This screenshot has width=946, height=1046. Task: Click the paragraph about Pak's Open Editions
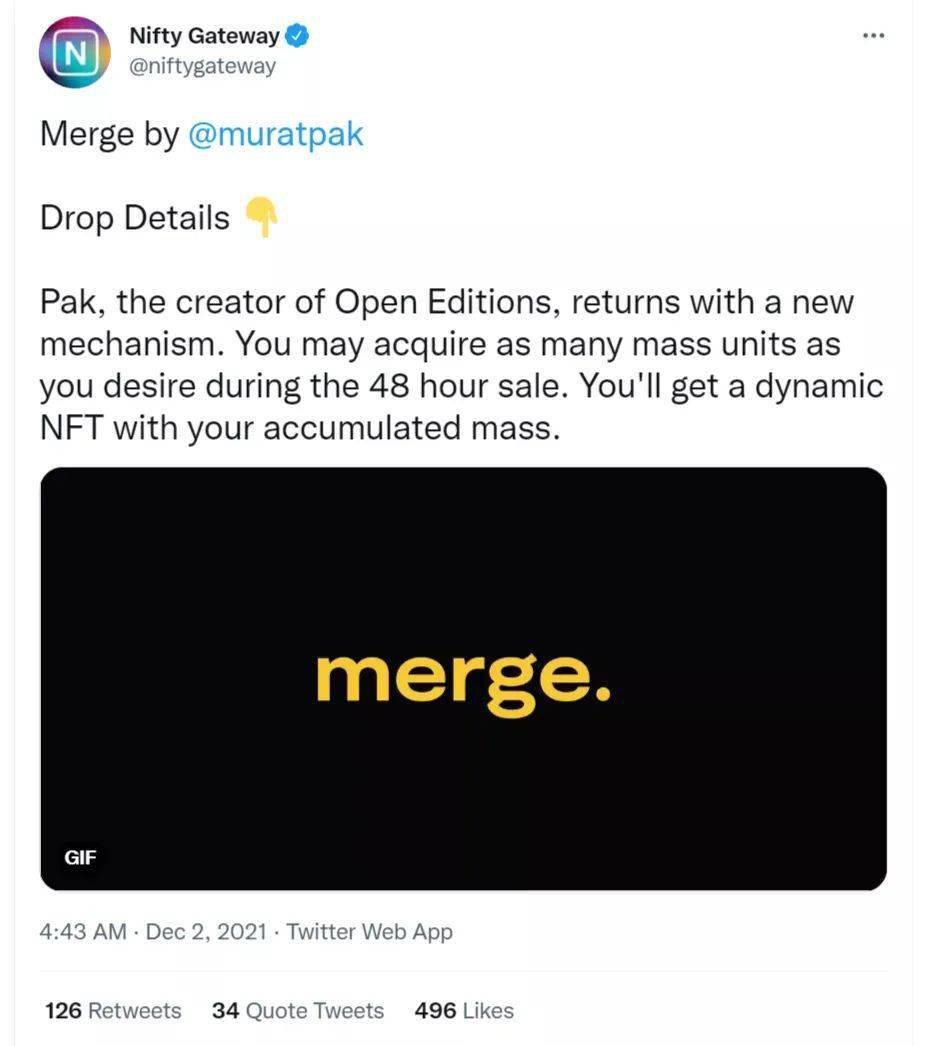(x=462, y=365)
